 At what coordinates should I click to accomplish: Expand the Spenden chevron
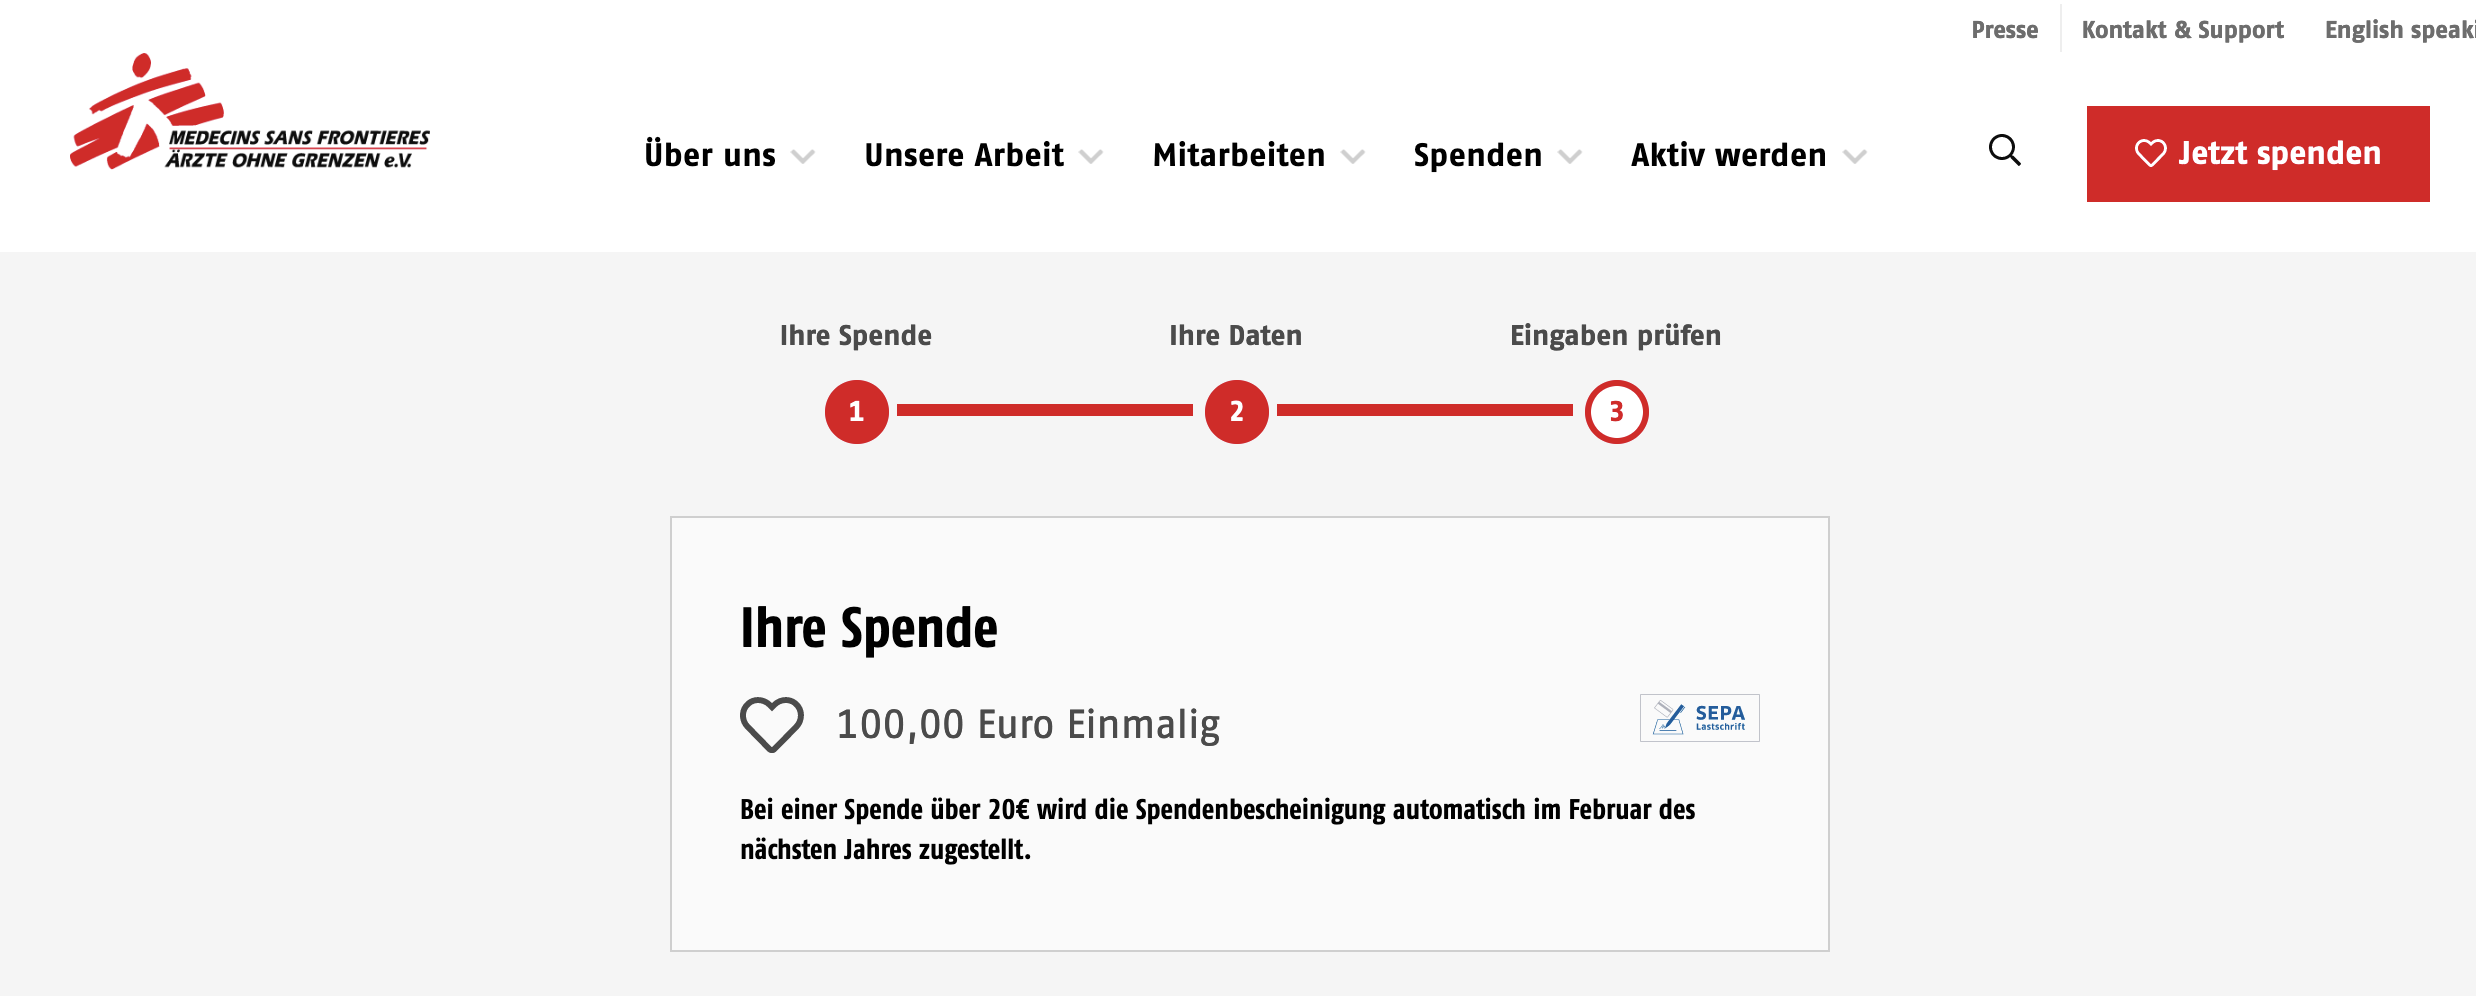click(1570, 157)
